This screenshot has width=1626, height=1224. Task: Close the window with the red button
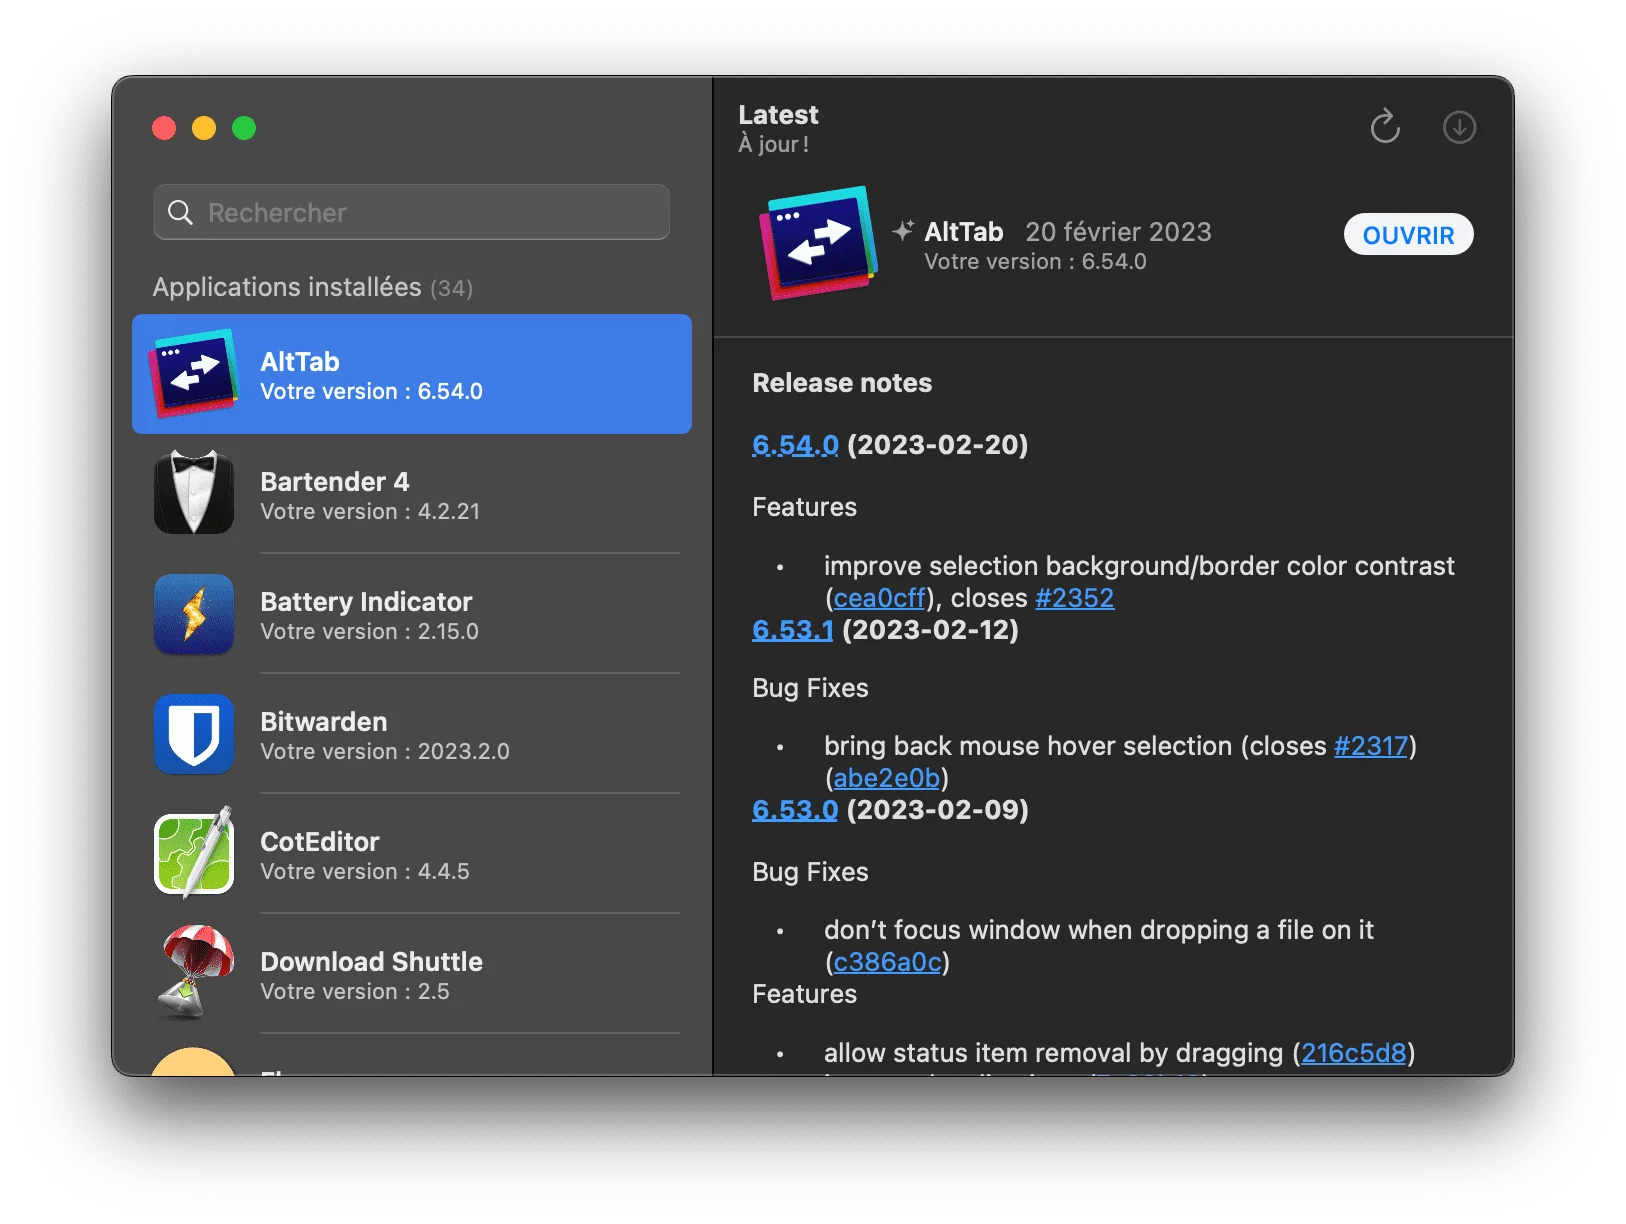pos(164,128)
